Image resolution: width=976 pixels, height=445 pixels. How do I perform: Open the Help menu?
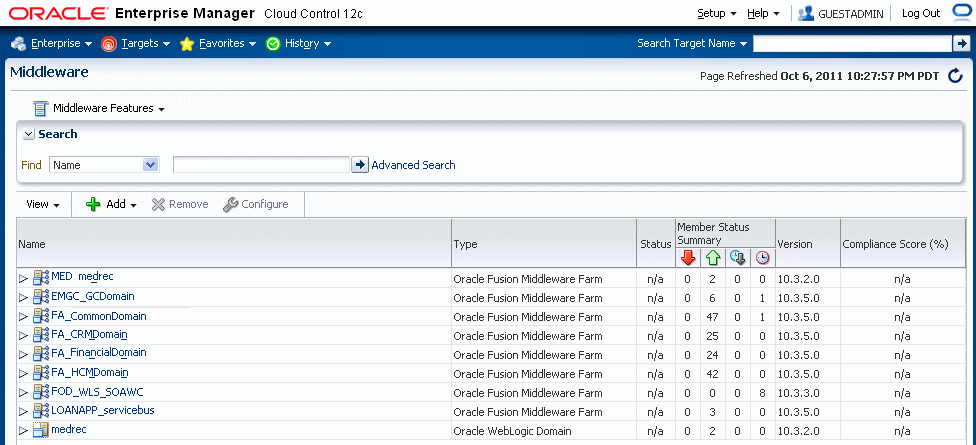click(x=762, y=13)
